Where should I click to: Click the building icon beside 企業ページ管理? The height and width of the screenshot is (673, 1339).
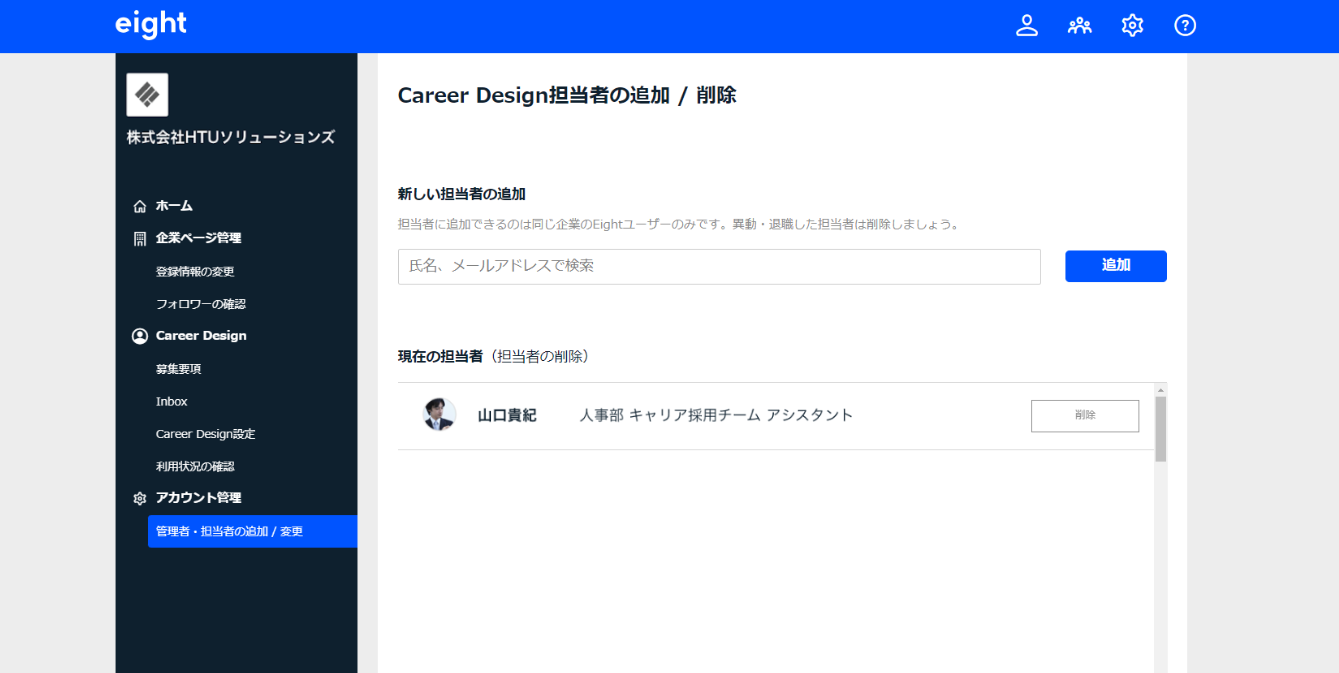coord(140,239)
